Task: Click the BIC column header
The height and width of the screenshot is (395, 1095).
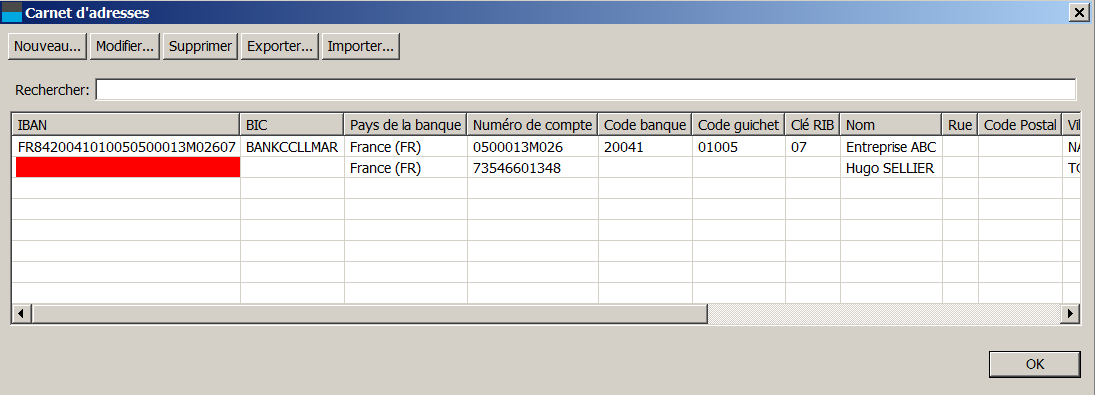Action: pos(292,125)
